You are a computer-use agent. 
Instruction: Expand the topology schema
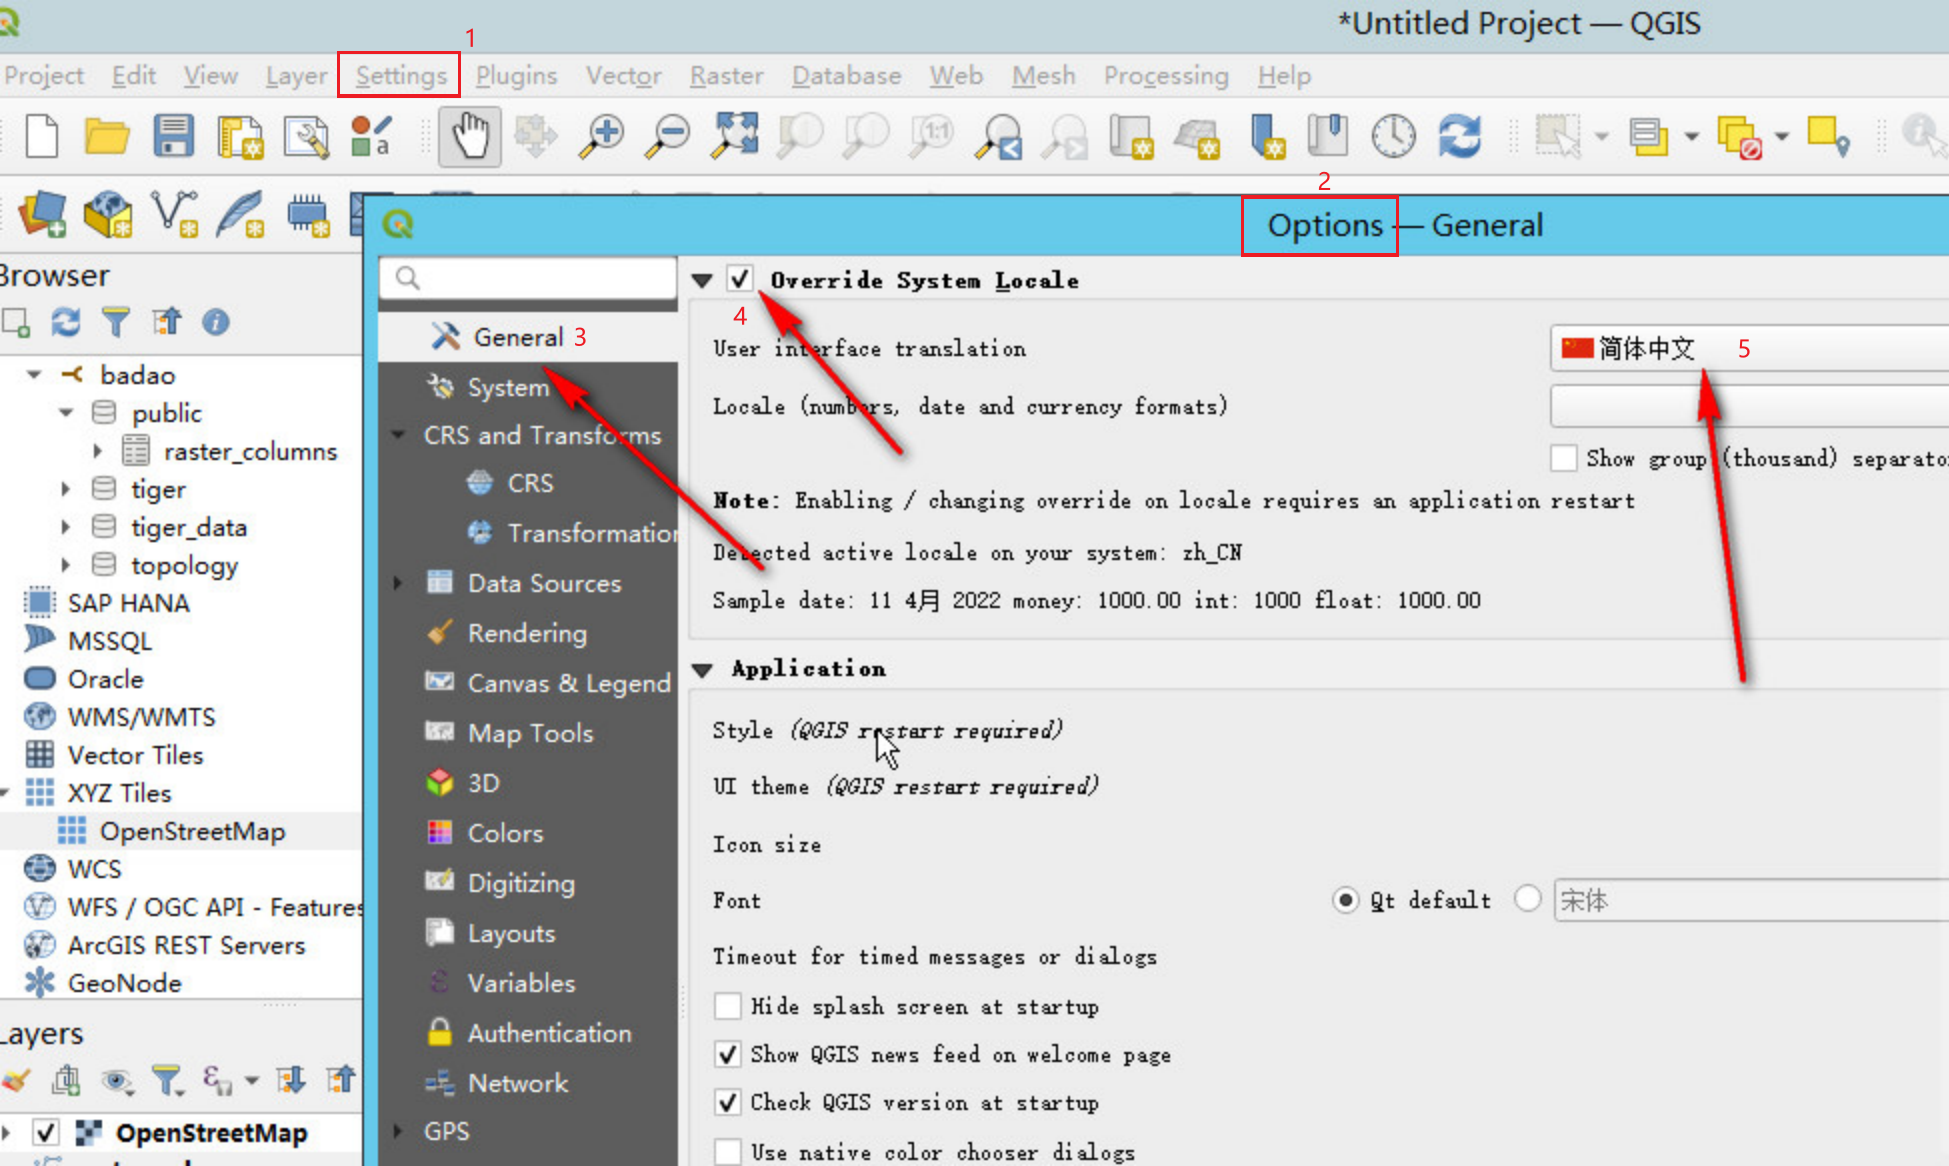coord(66,565)
